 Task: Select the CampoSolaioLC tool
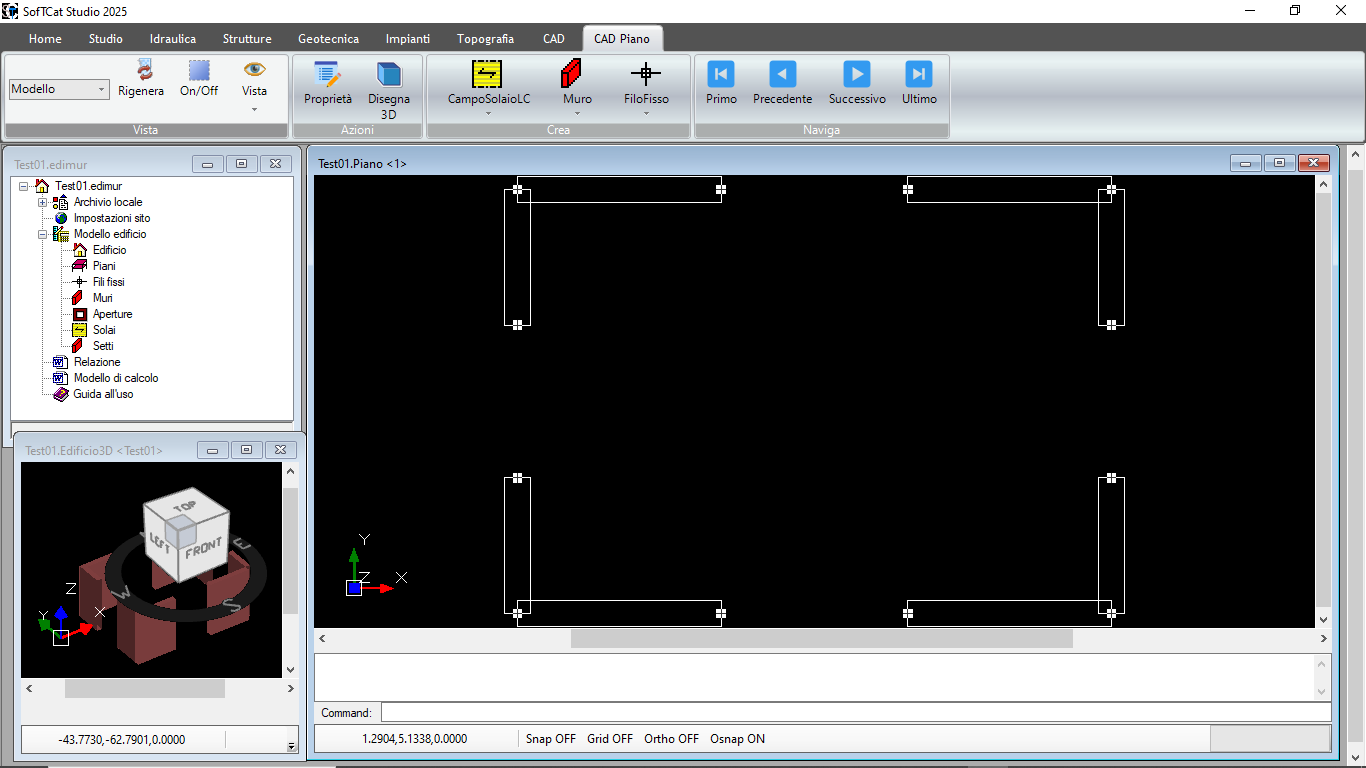(x=488, y=75)
